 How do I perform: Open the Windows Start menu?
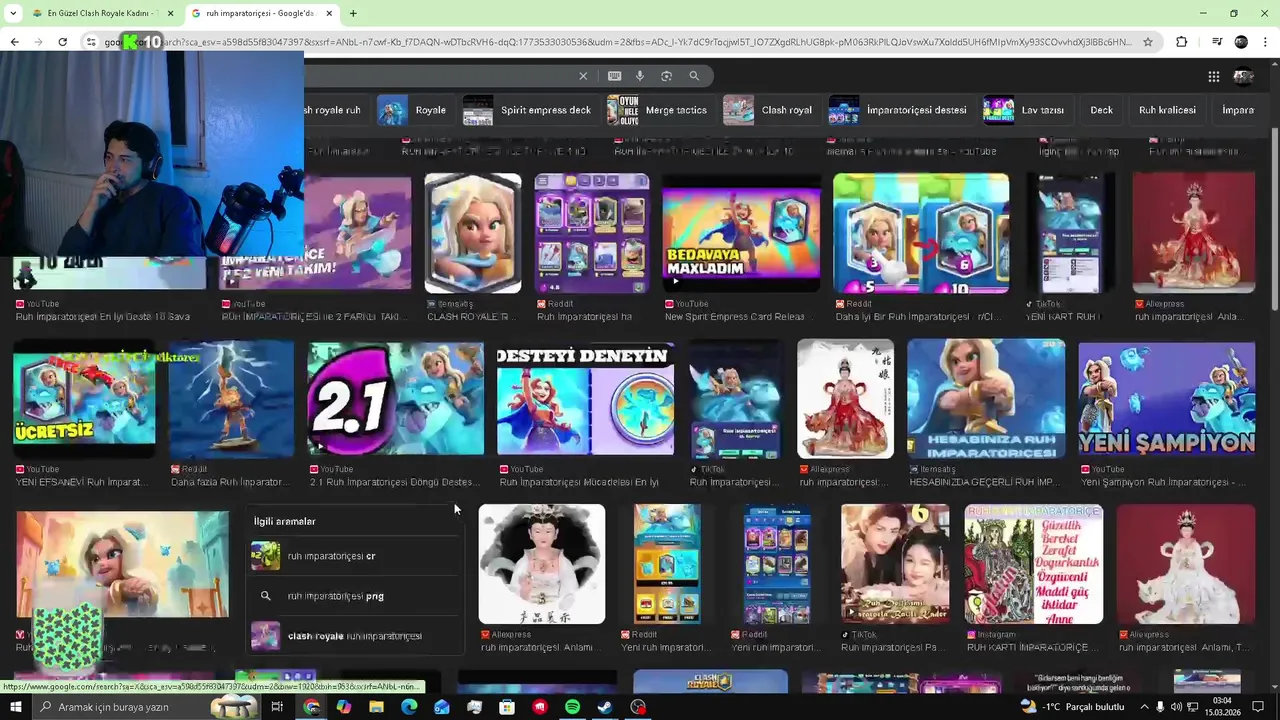tap(15, 707)
